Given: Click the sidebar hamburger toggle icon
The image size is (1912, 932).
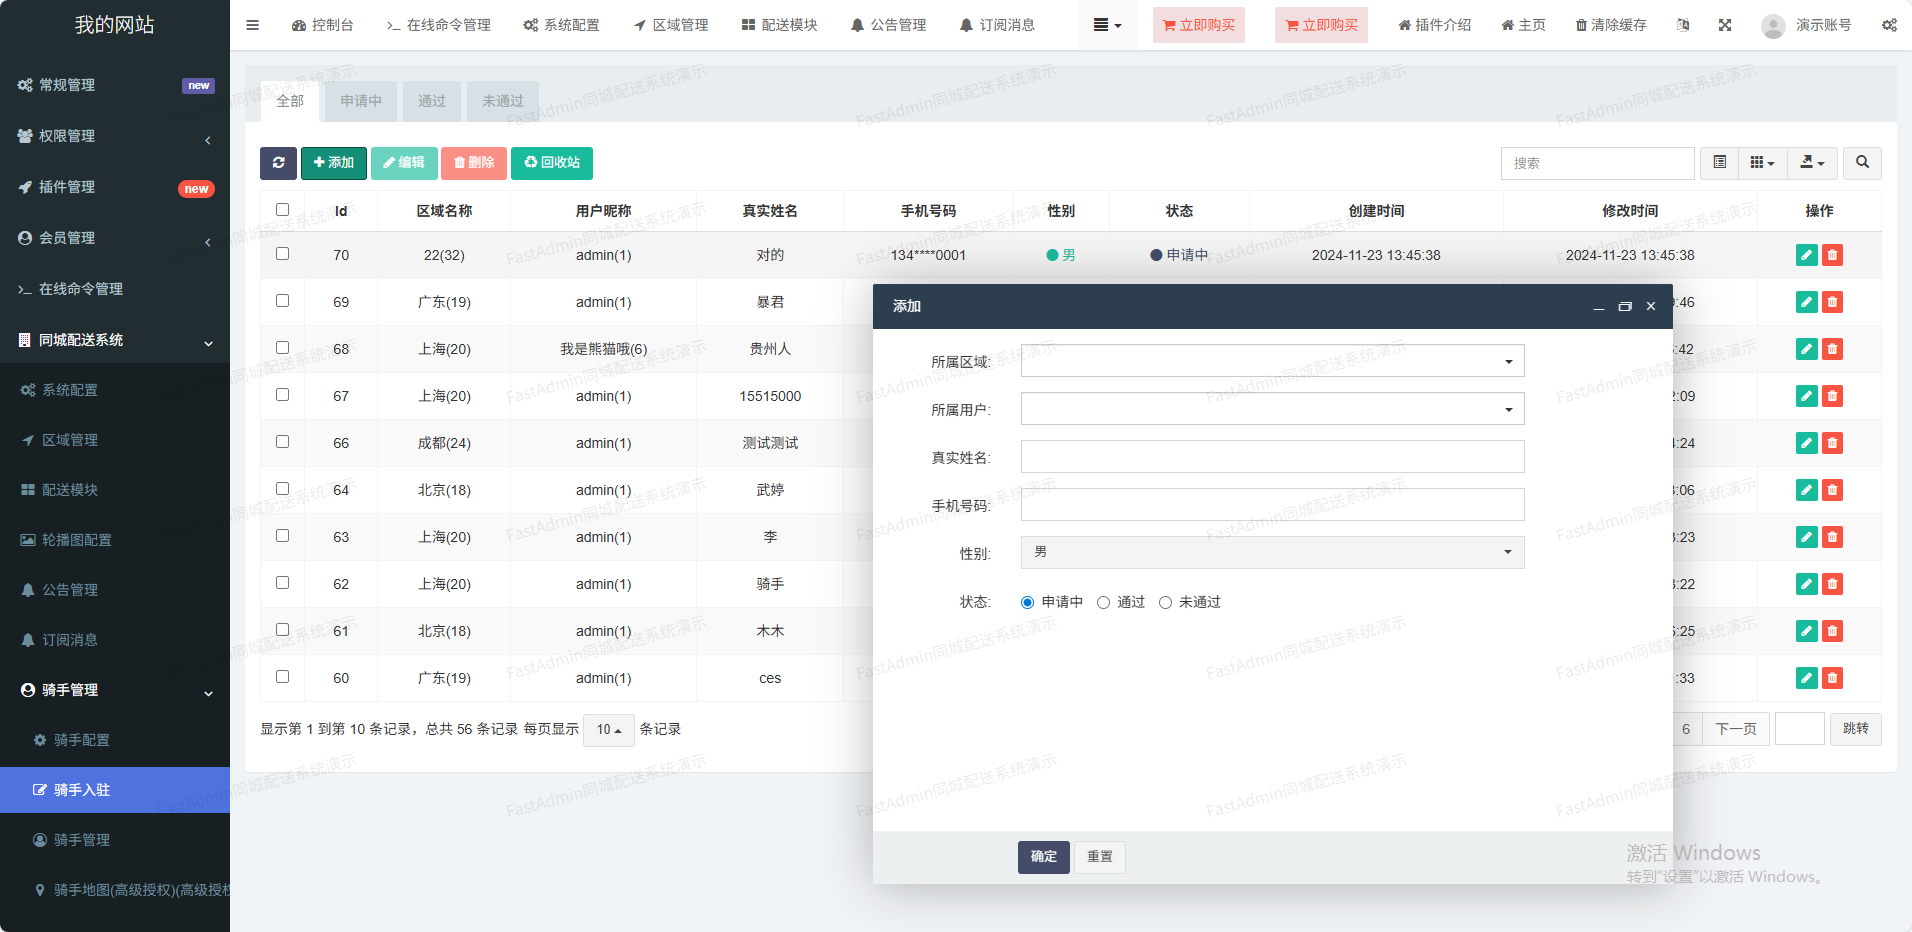Looking at the screenshot, I should coord(252,25).
